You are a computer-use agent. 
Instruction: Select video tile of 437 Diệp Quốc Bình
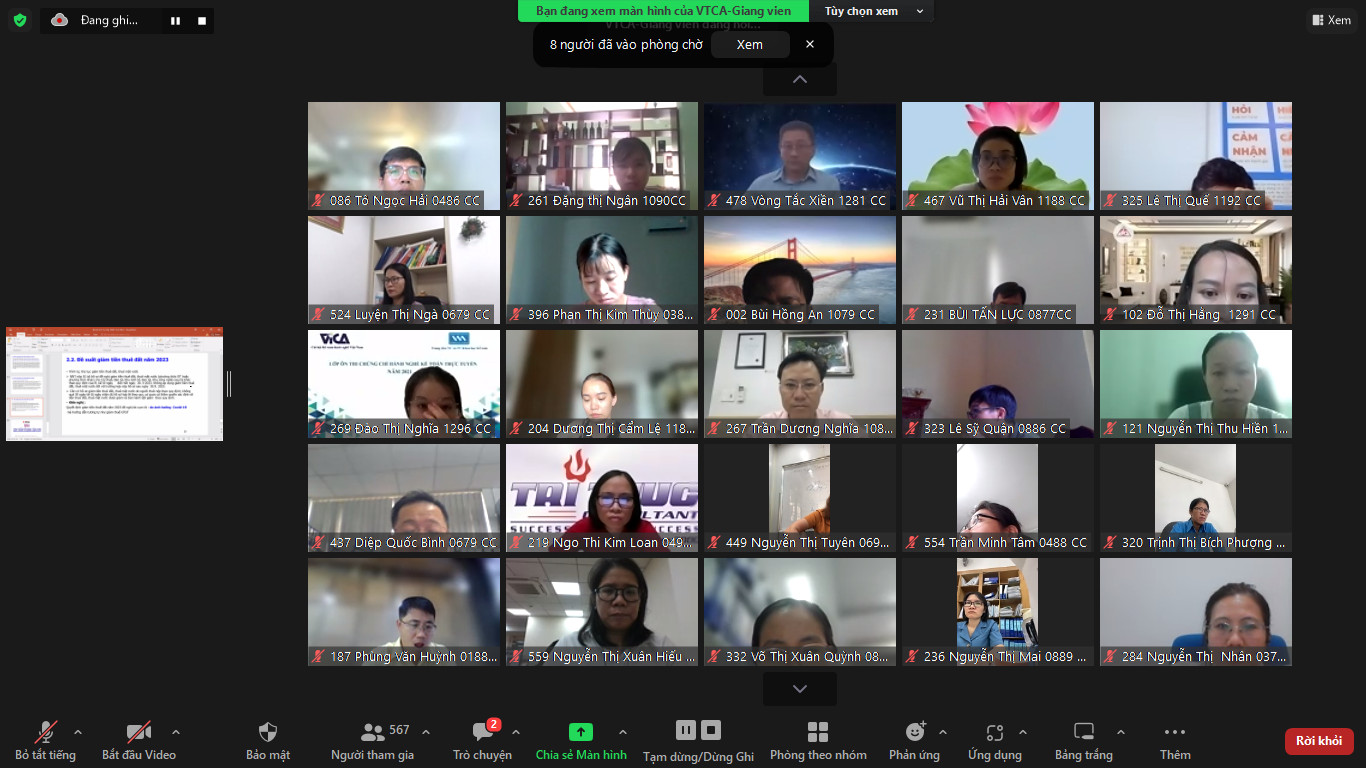(404, 498)
